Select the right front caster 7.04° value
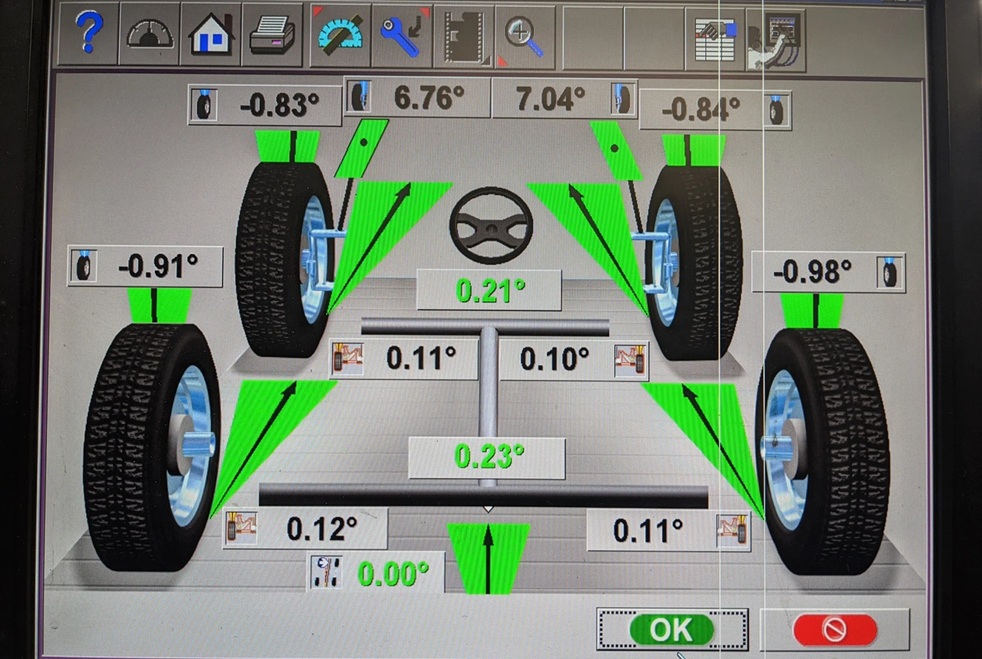Viewport: 982px width, 659px height. tap(550, 99)
